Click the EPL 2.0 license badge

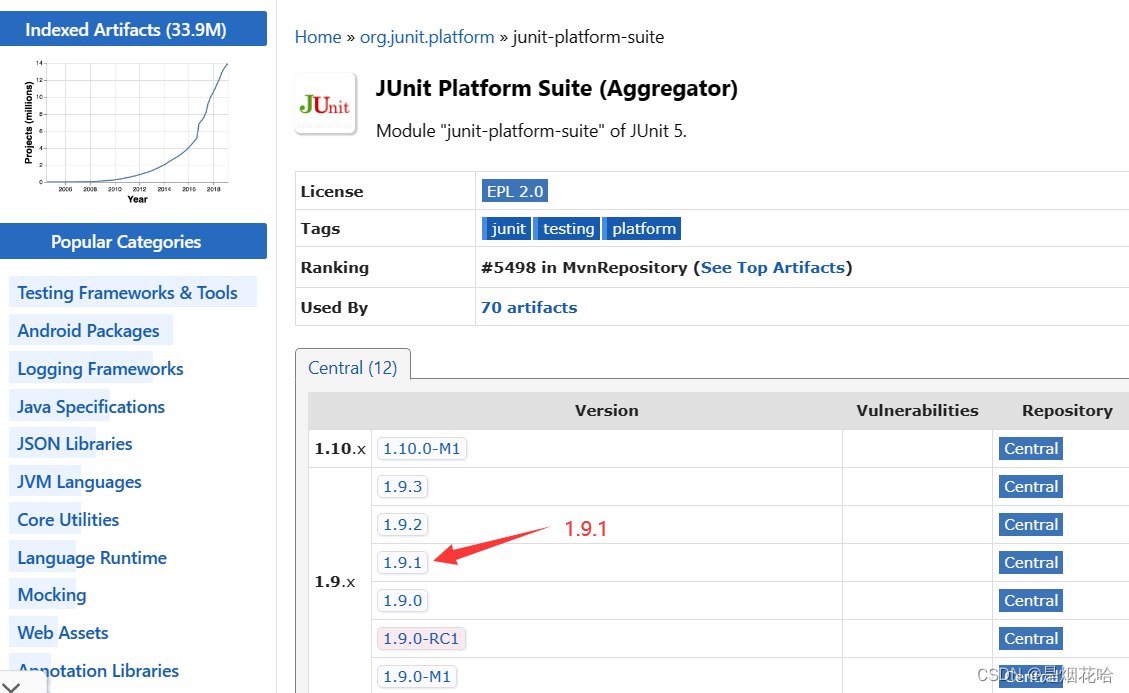tap(515, 191)
